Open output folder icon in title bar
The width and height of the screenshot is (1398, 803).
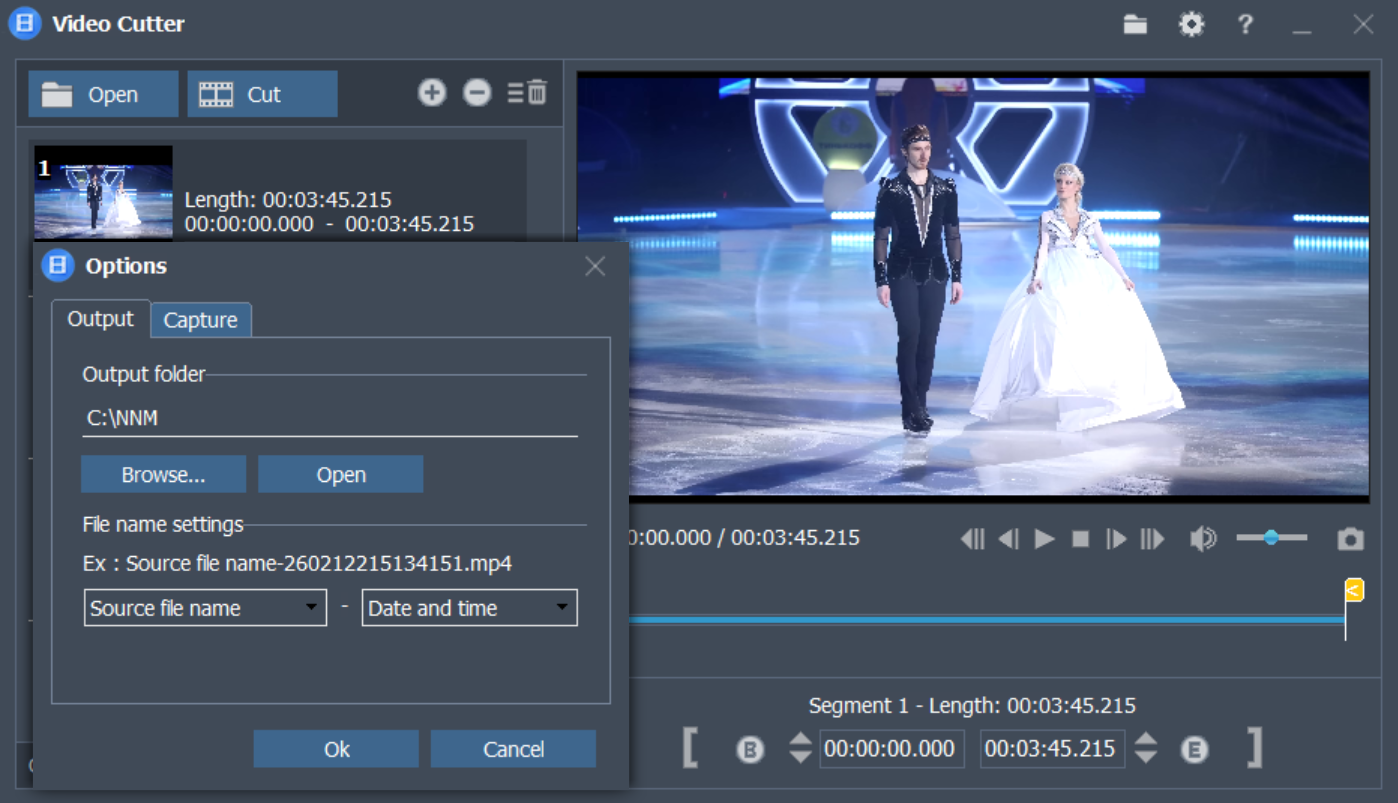point(1135,25)
